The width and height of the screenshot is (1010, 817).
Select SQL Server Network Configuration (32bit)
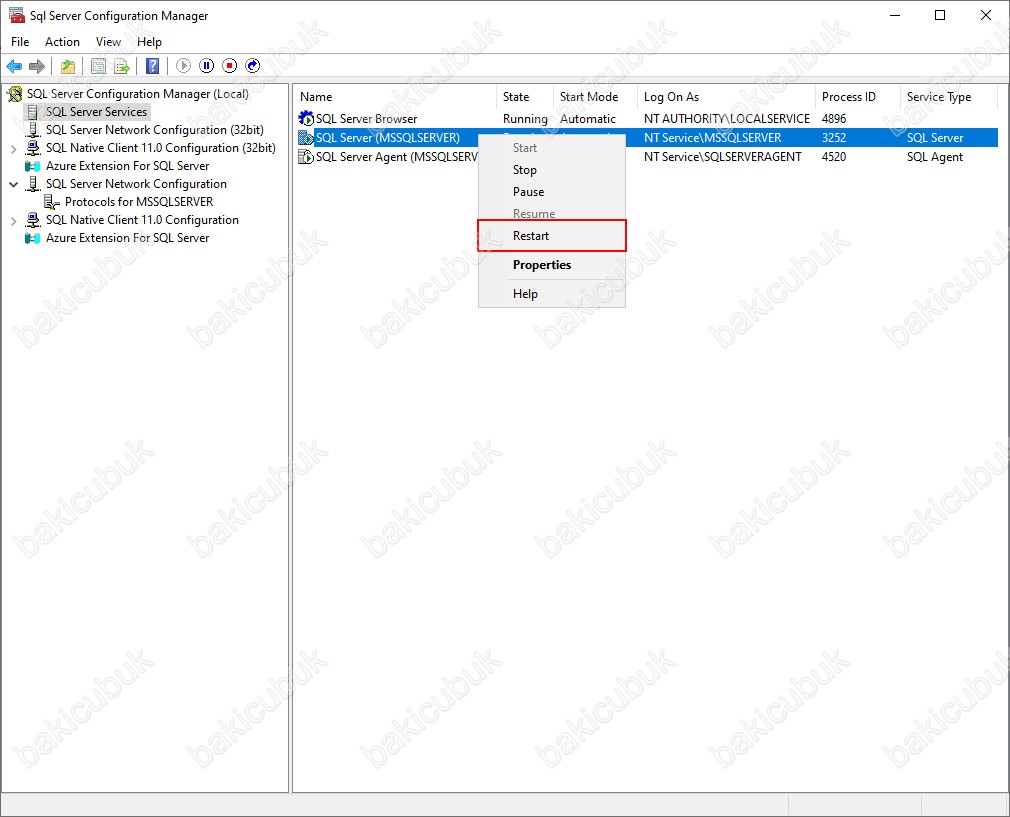click(155, 130)
